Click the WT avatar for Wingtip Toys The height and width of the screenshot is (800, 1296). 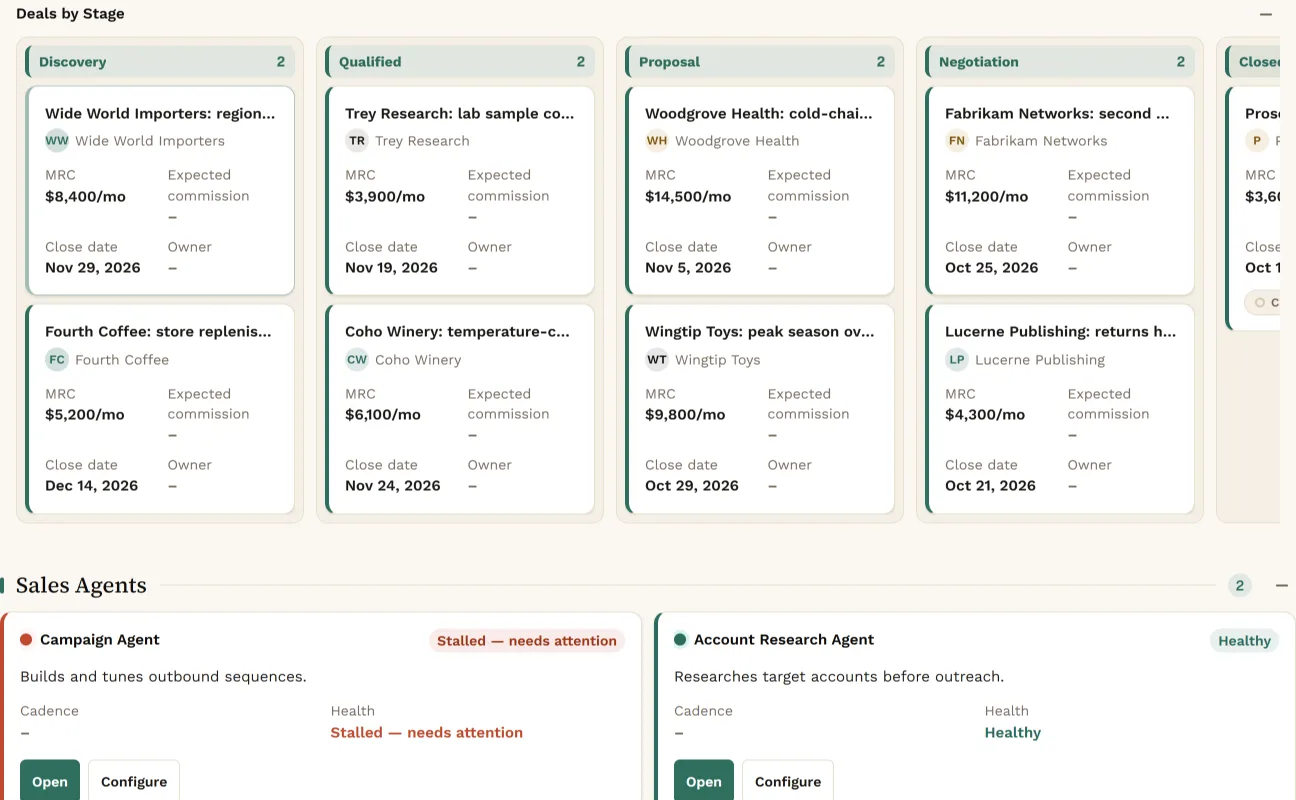pyautogui.click(x=657, y=359)
